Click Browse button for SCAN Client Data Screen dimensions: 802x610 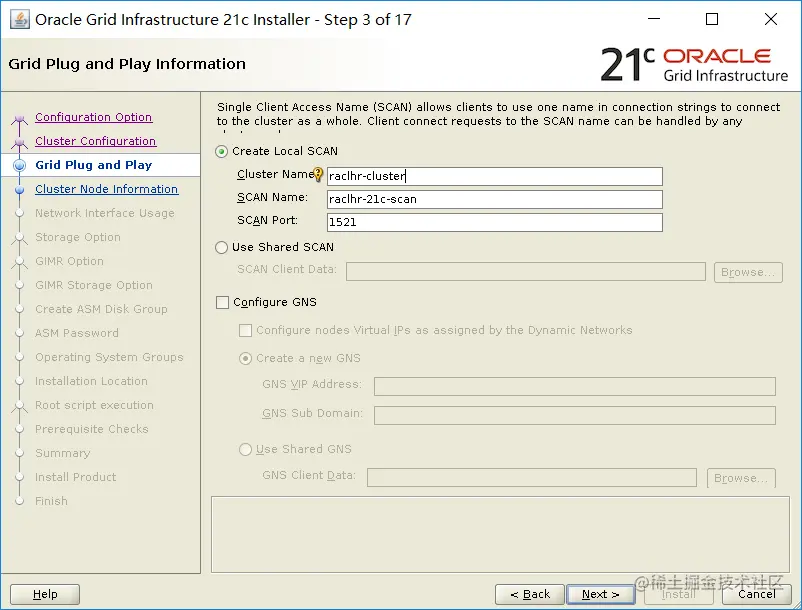pyautogui.click(x=748, y=273)
